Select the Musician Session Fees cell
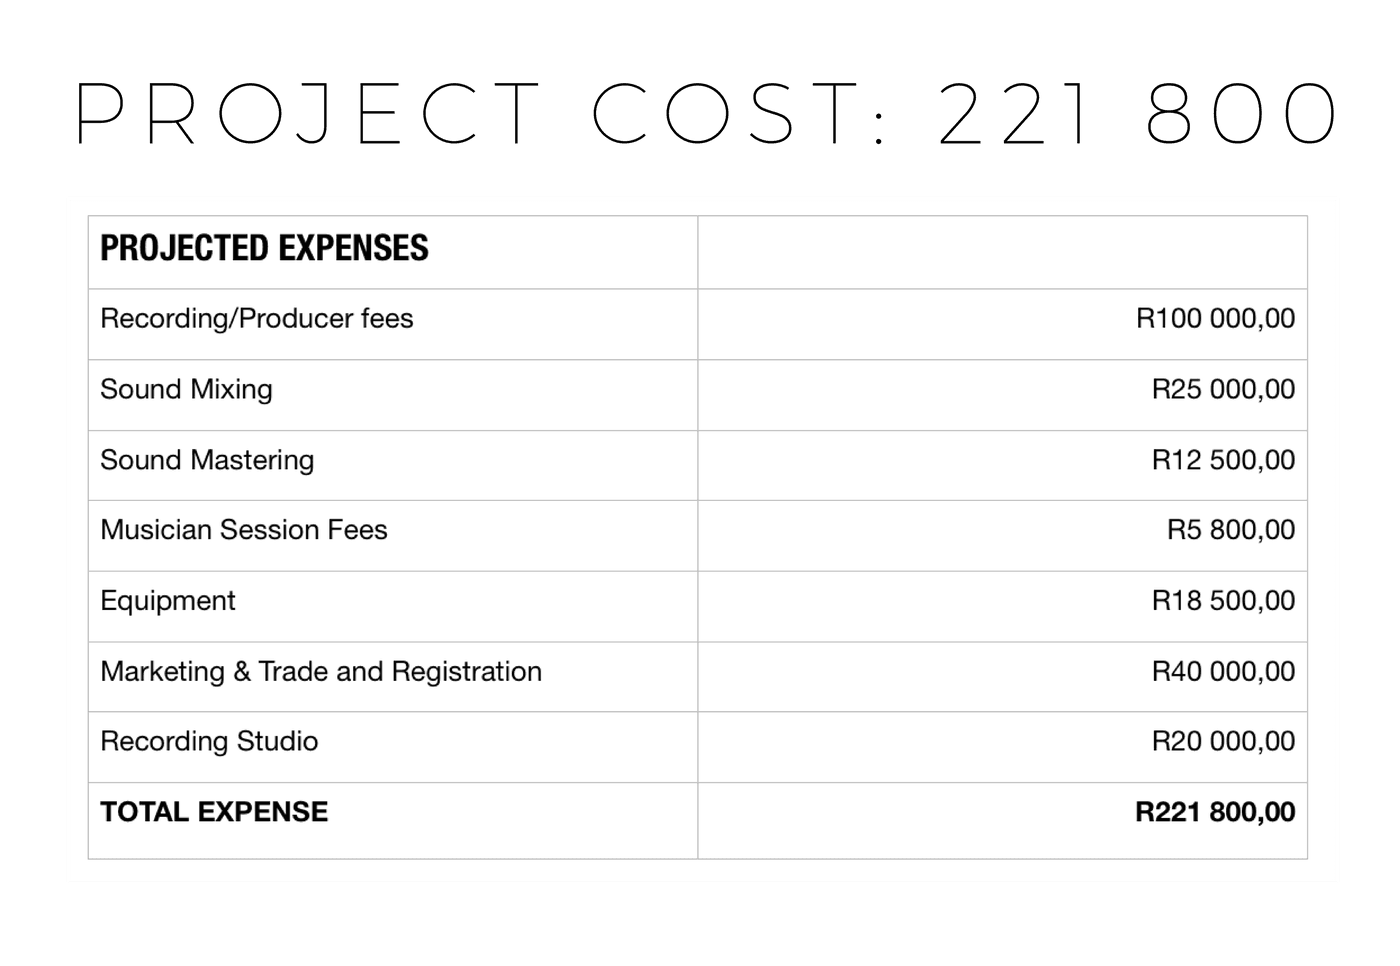1400x966 pixels. click(x=393, y=536)
